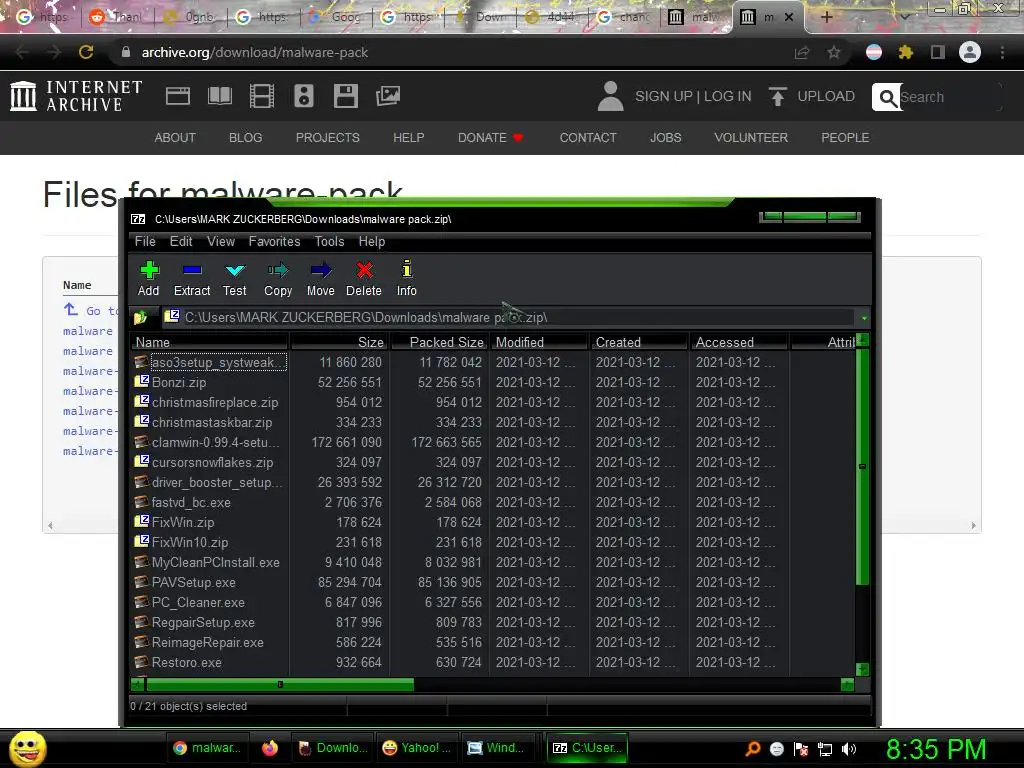Open the browser extensions puzzle icon
This screenshot has width=1024, height=768.
[x=906, y=52]
